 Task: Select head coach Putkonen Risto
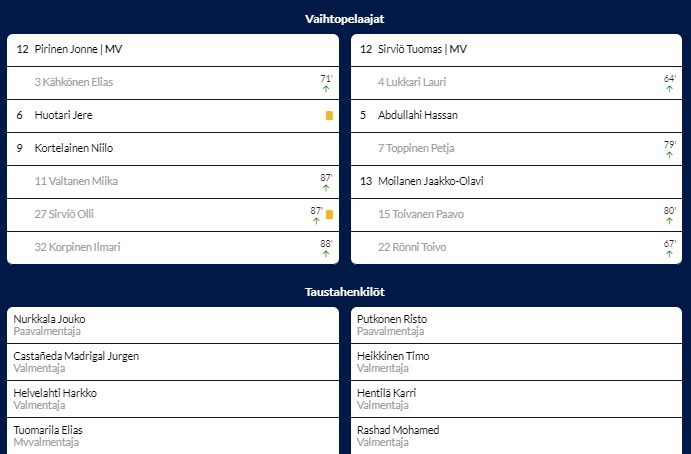pyautogui.click(x=516, y=324)
